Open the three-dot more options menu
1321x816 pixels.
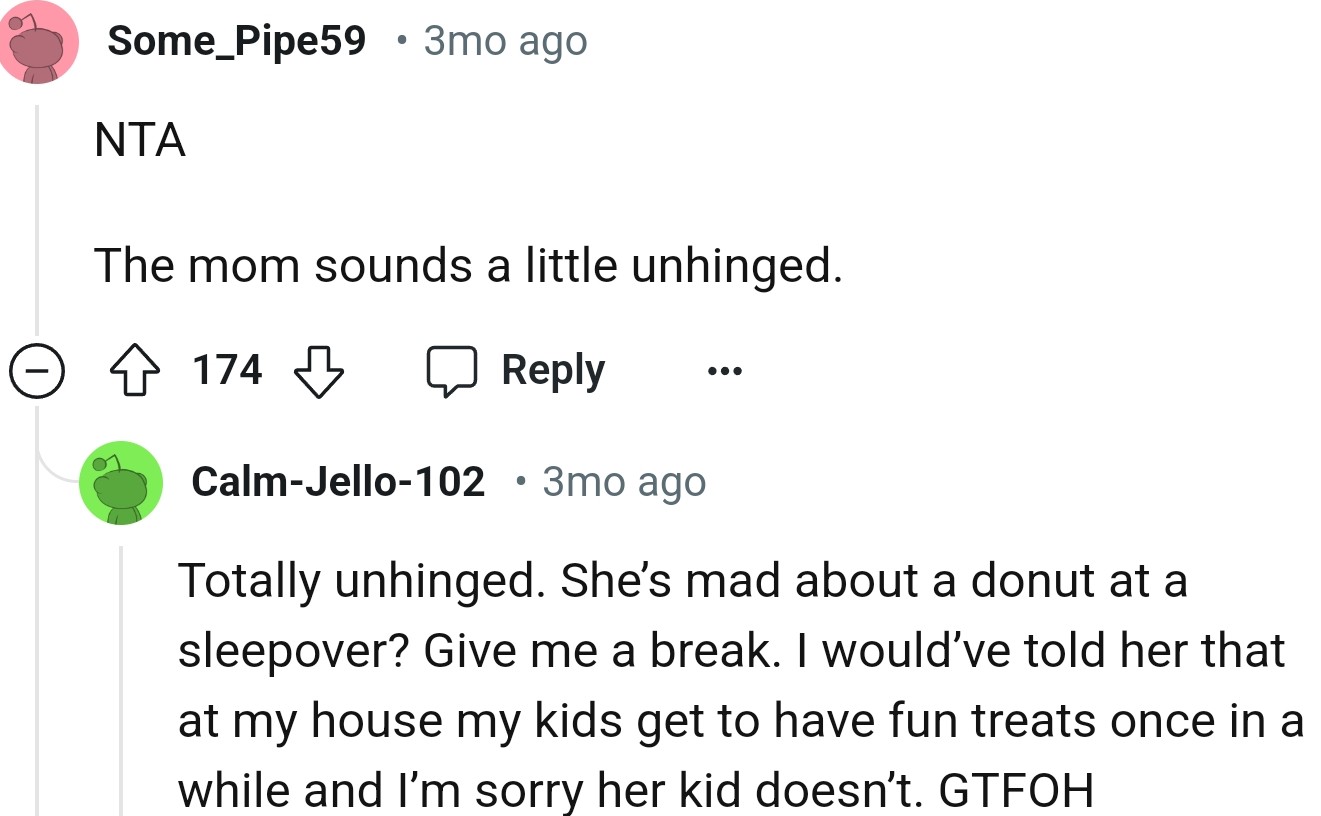[x=724, y=371]
